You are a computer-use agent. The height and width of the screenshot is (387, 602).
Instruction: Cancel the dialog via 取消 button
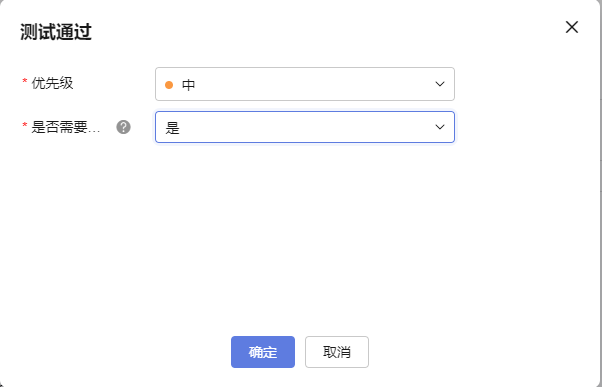[337, 352]
